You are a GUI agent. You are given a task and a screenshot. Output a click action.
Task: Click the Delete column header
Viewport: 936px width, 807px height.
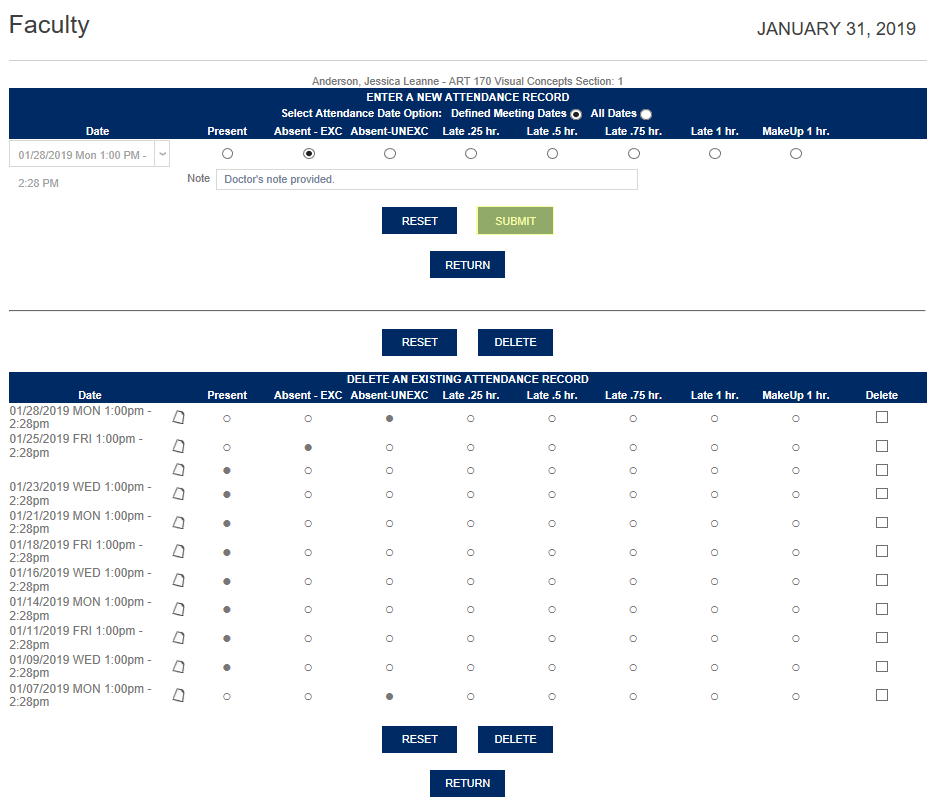tap(882, 395)
